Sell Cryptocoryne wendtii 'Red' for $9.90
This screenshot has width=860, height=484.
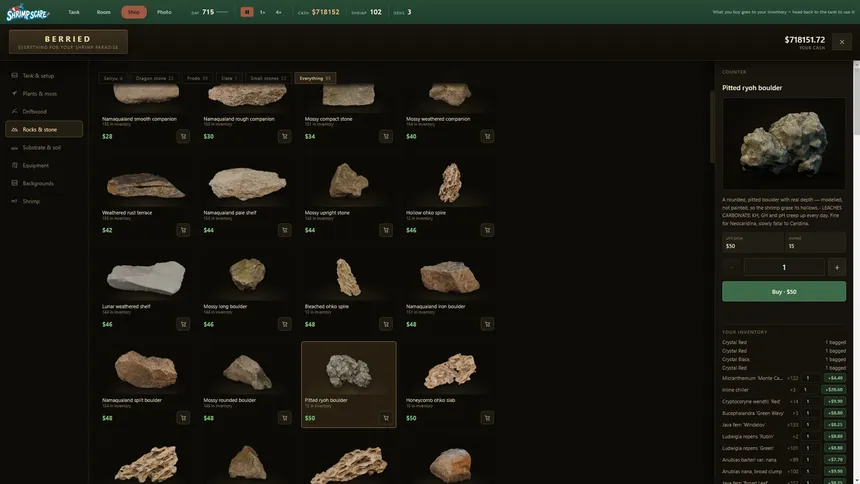pos(835,401)
